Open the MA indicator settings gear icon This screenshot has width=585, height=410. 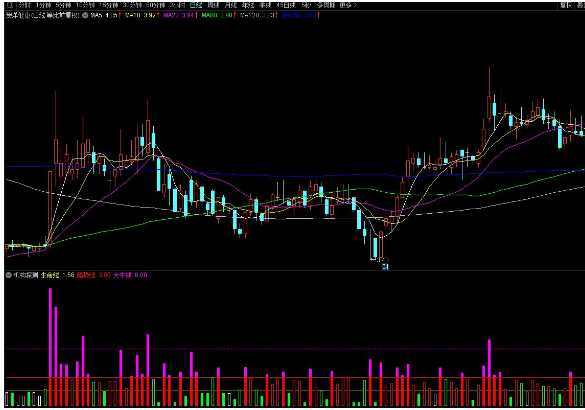(x=85, y=15)
